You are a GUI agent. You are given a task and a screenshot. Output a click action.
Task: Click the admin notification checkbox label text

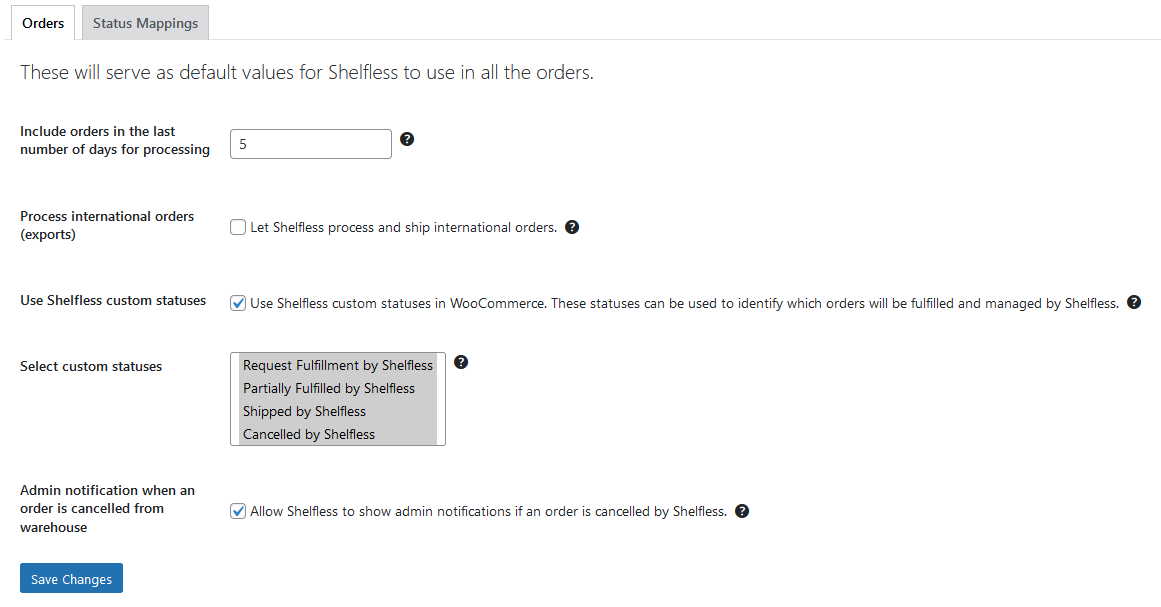tap(489, 511)
